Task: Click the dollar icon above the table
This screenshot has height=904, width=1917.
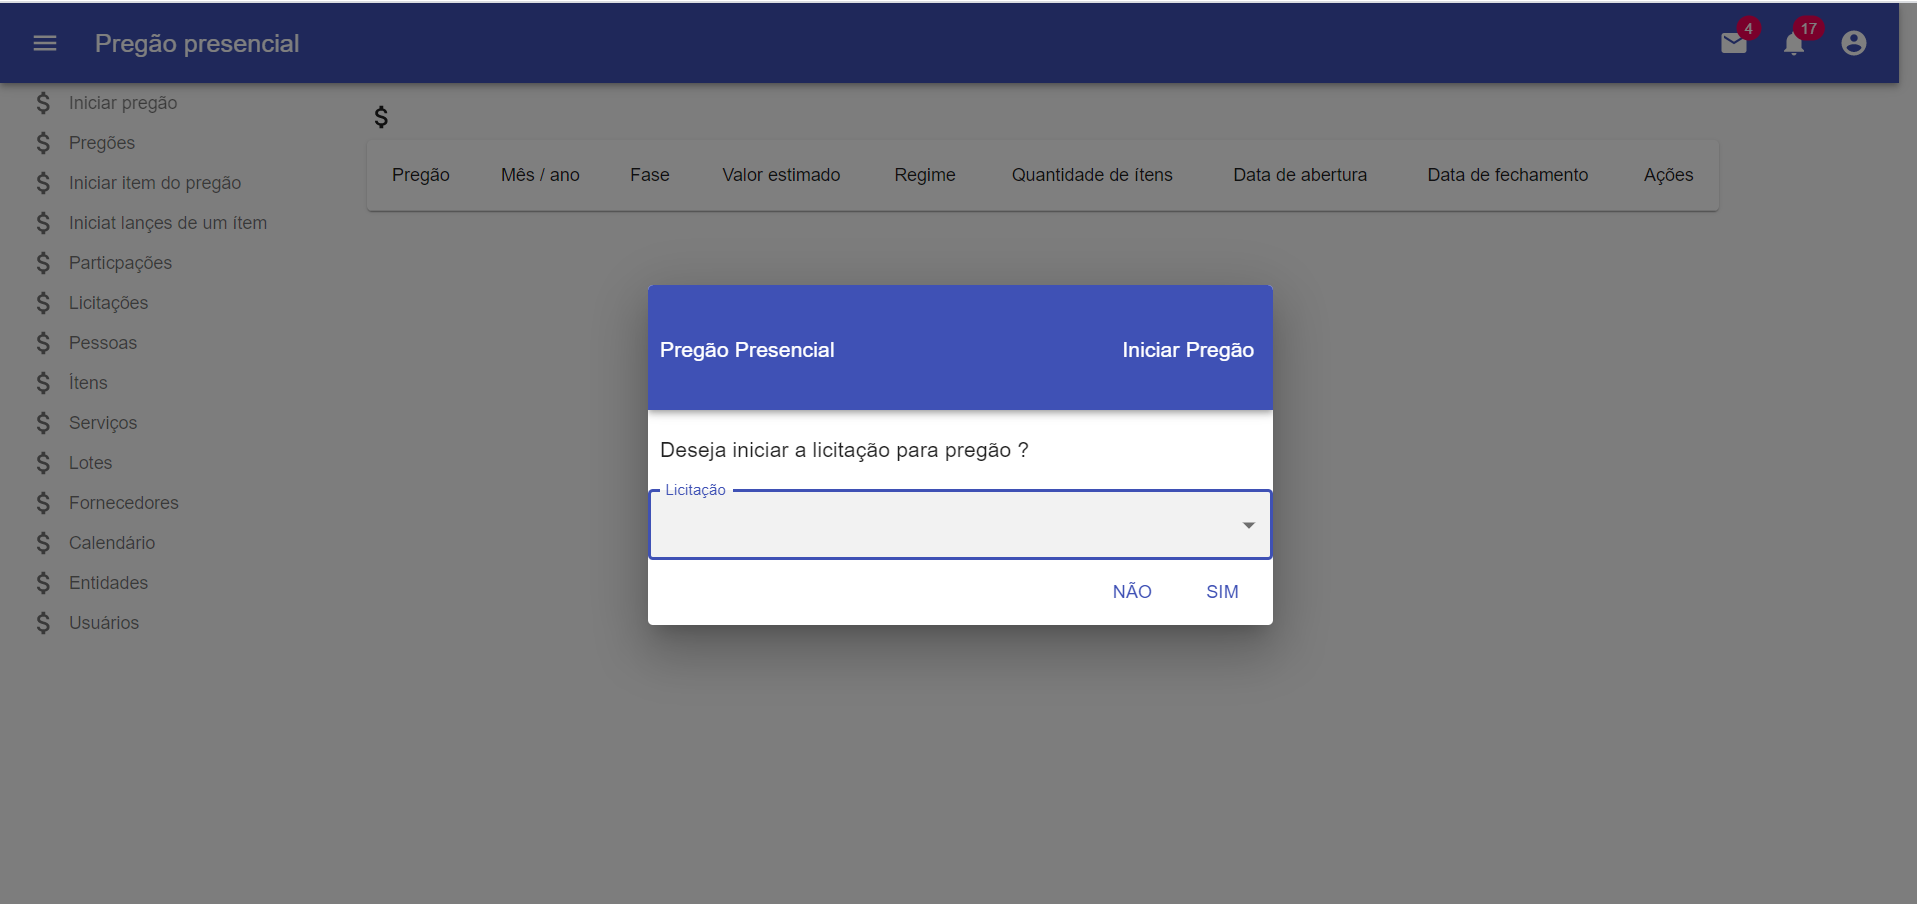Action: (381, 117)
